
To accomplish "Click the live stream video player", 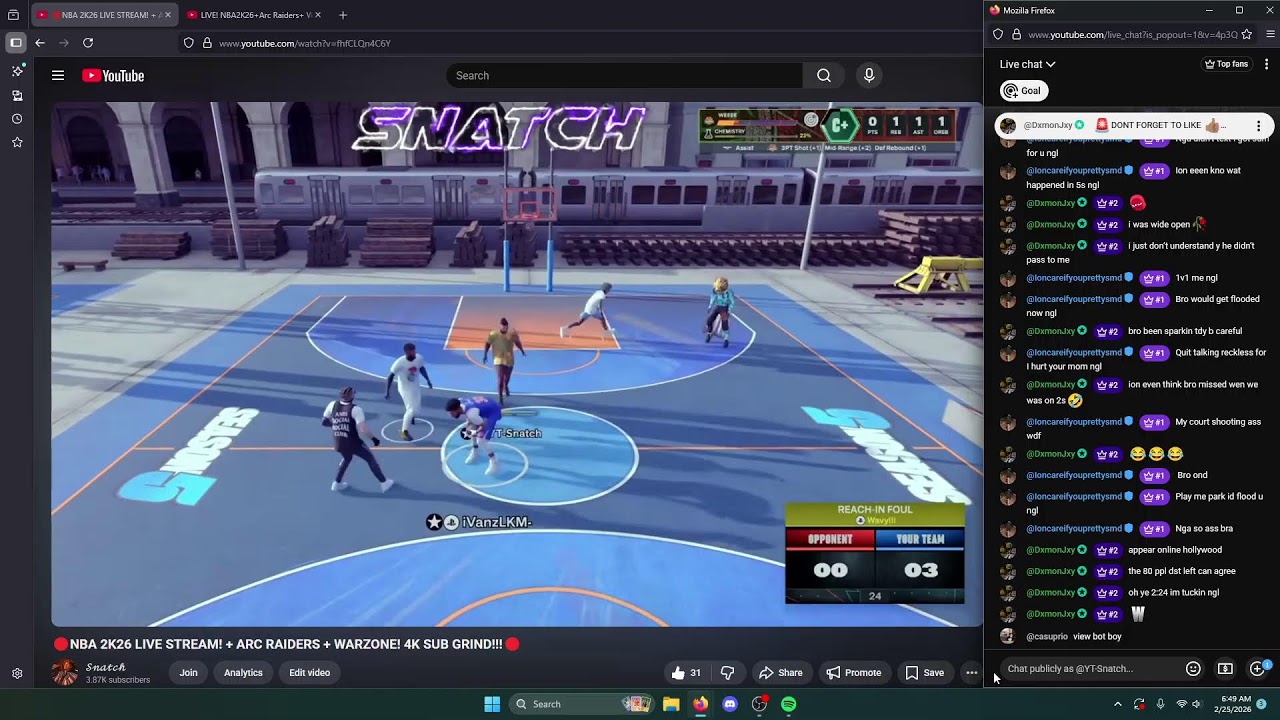I will (x=517, y=364).
